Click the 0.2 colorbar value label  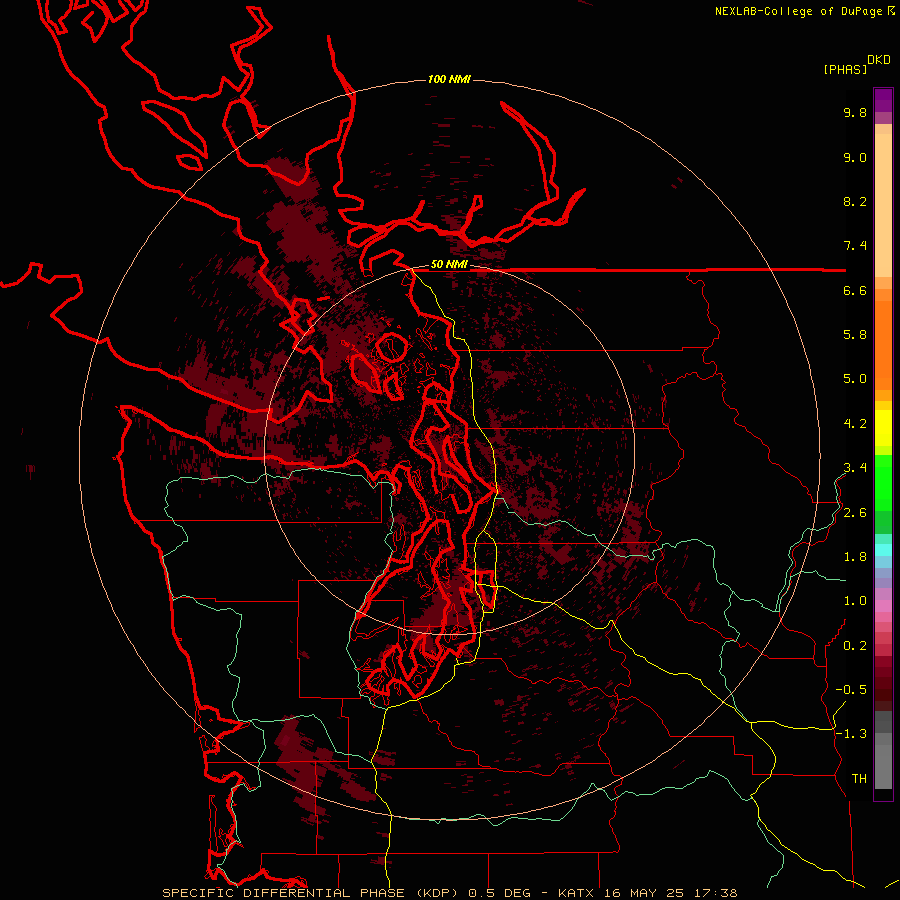click(x=855, y=646)
